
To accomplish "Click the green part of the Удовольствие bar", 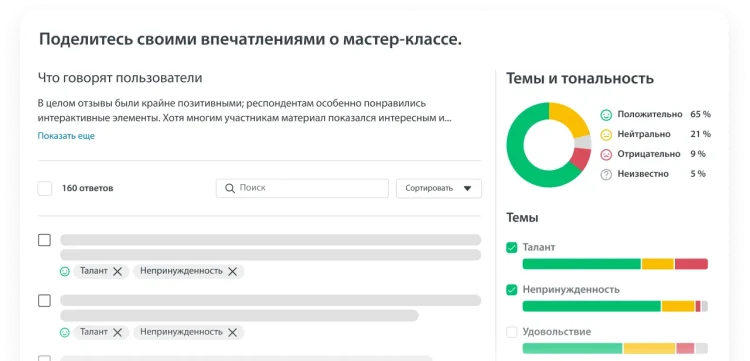I will [573, 348].
